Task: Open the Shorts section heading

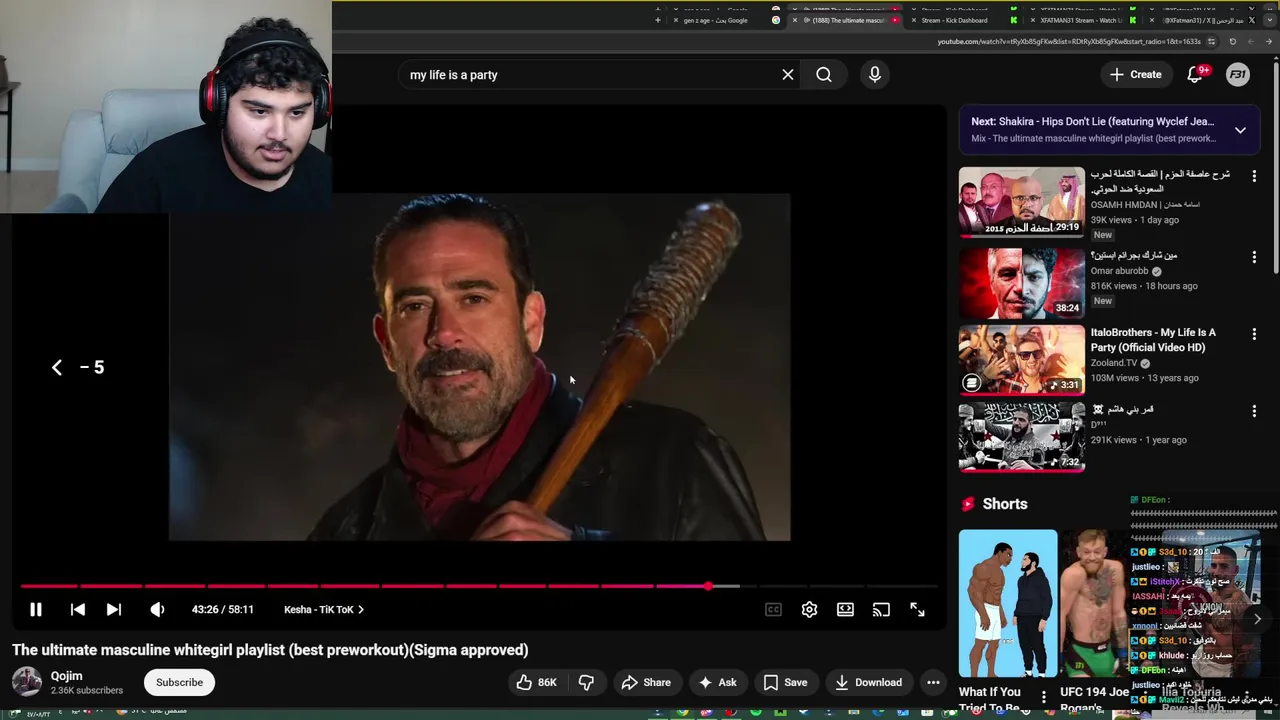Action: 1004,504
